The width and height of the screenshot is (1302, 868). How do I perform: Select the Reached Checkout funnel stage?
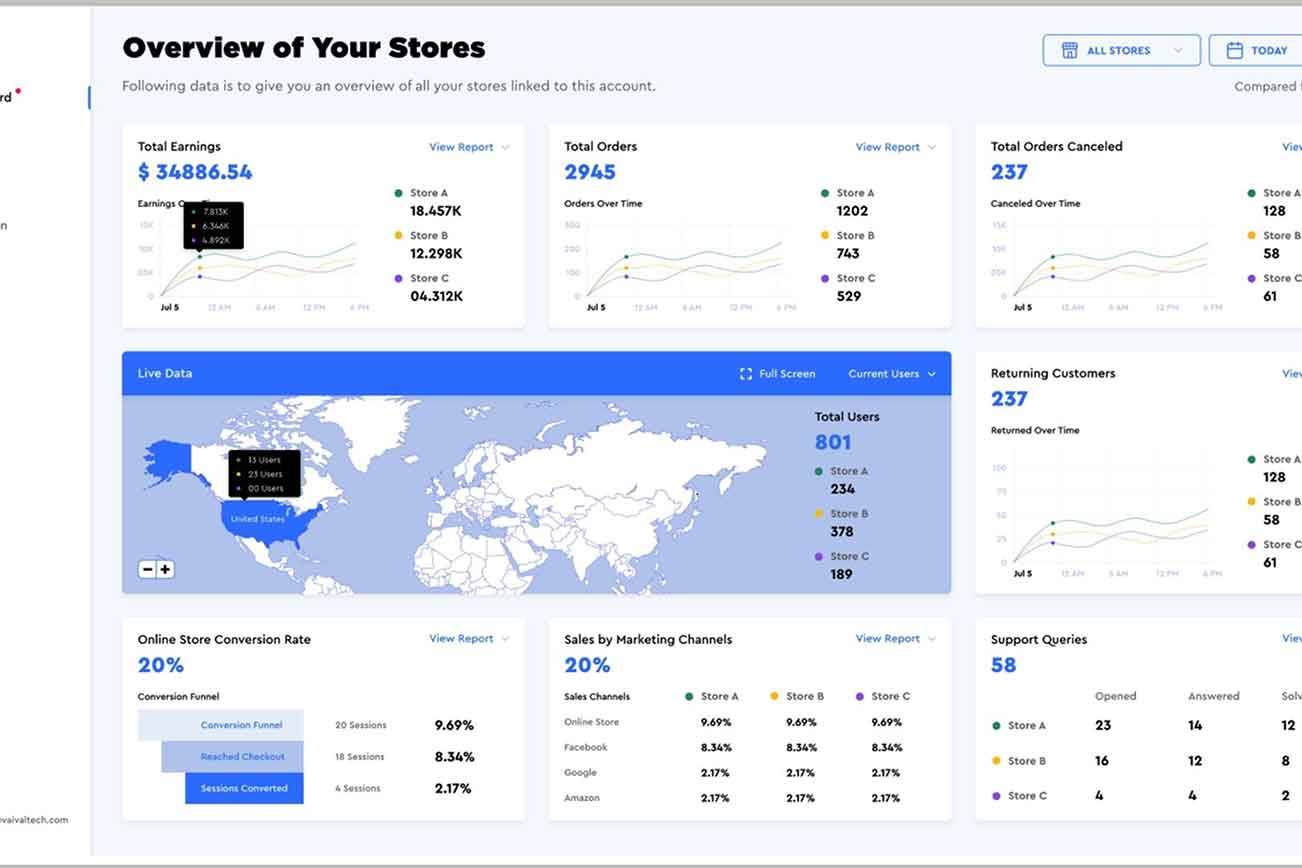(x=242, y=757)
